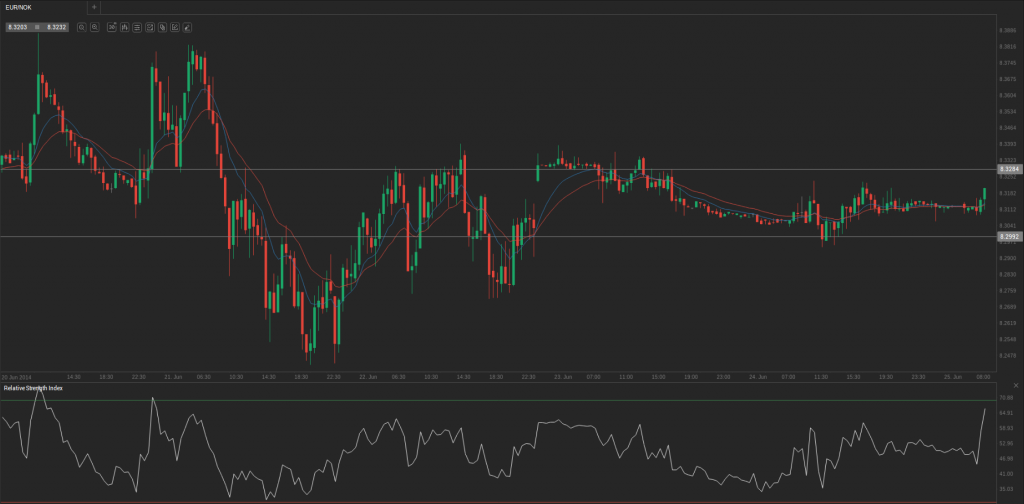The width and height of the screenshot is (1024, 504).
Task: Add a new chart tab with plus
Action: point(94,7)
